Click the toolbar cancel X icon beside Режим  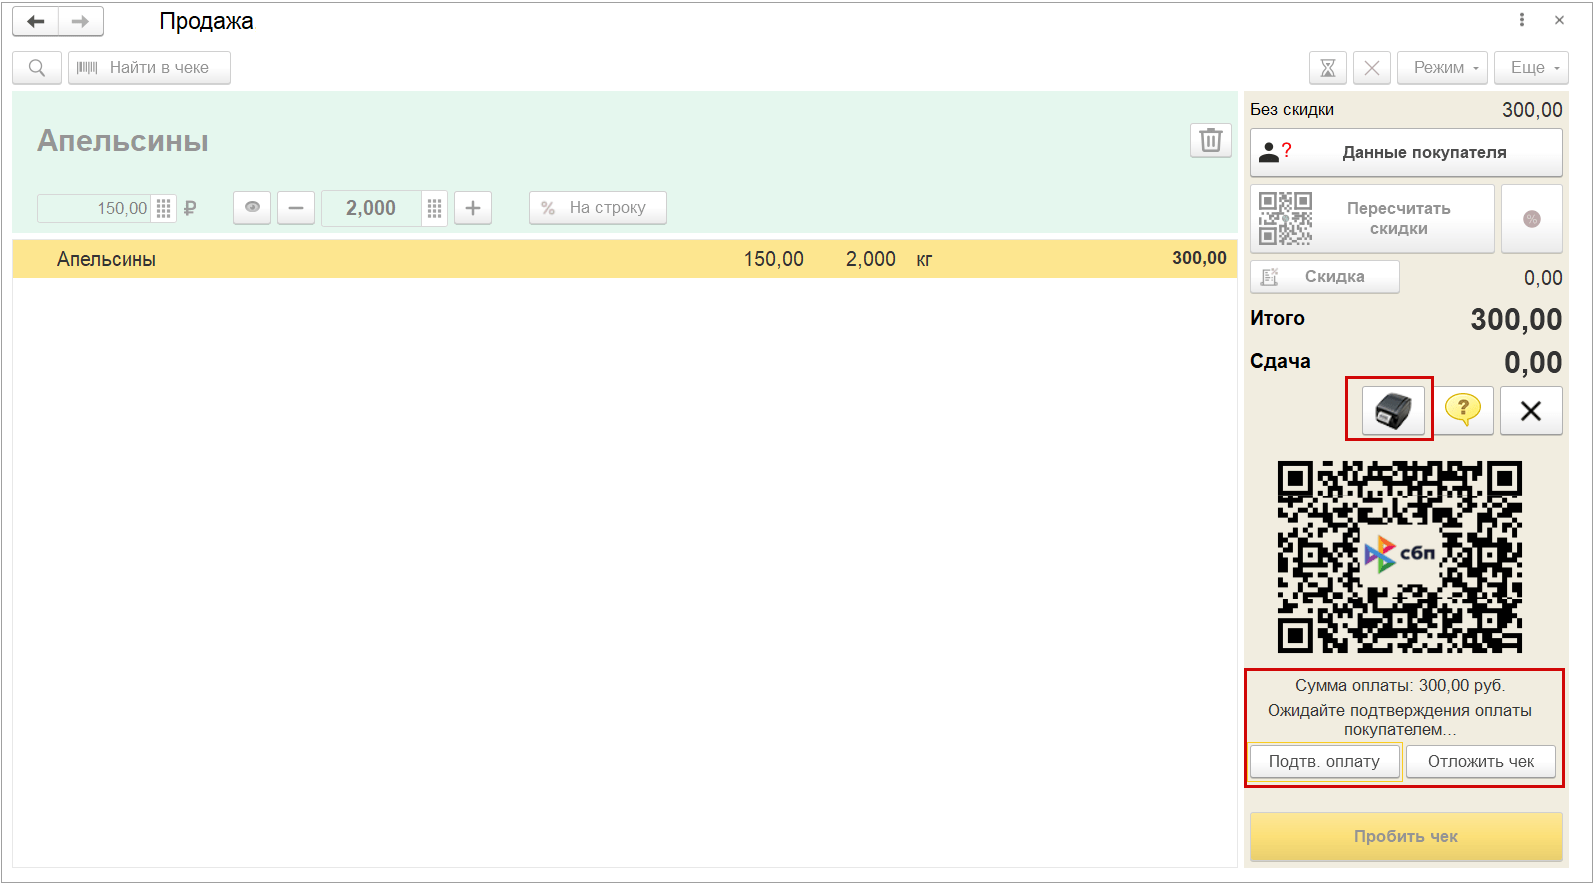(1372, 68)
